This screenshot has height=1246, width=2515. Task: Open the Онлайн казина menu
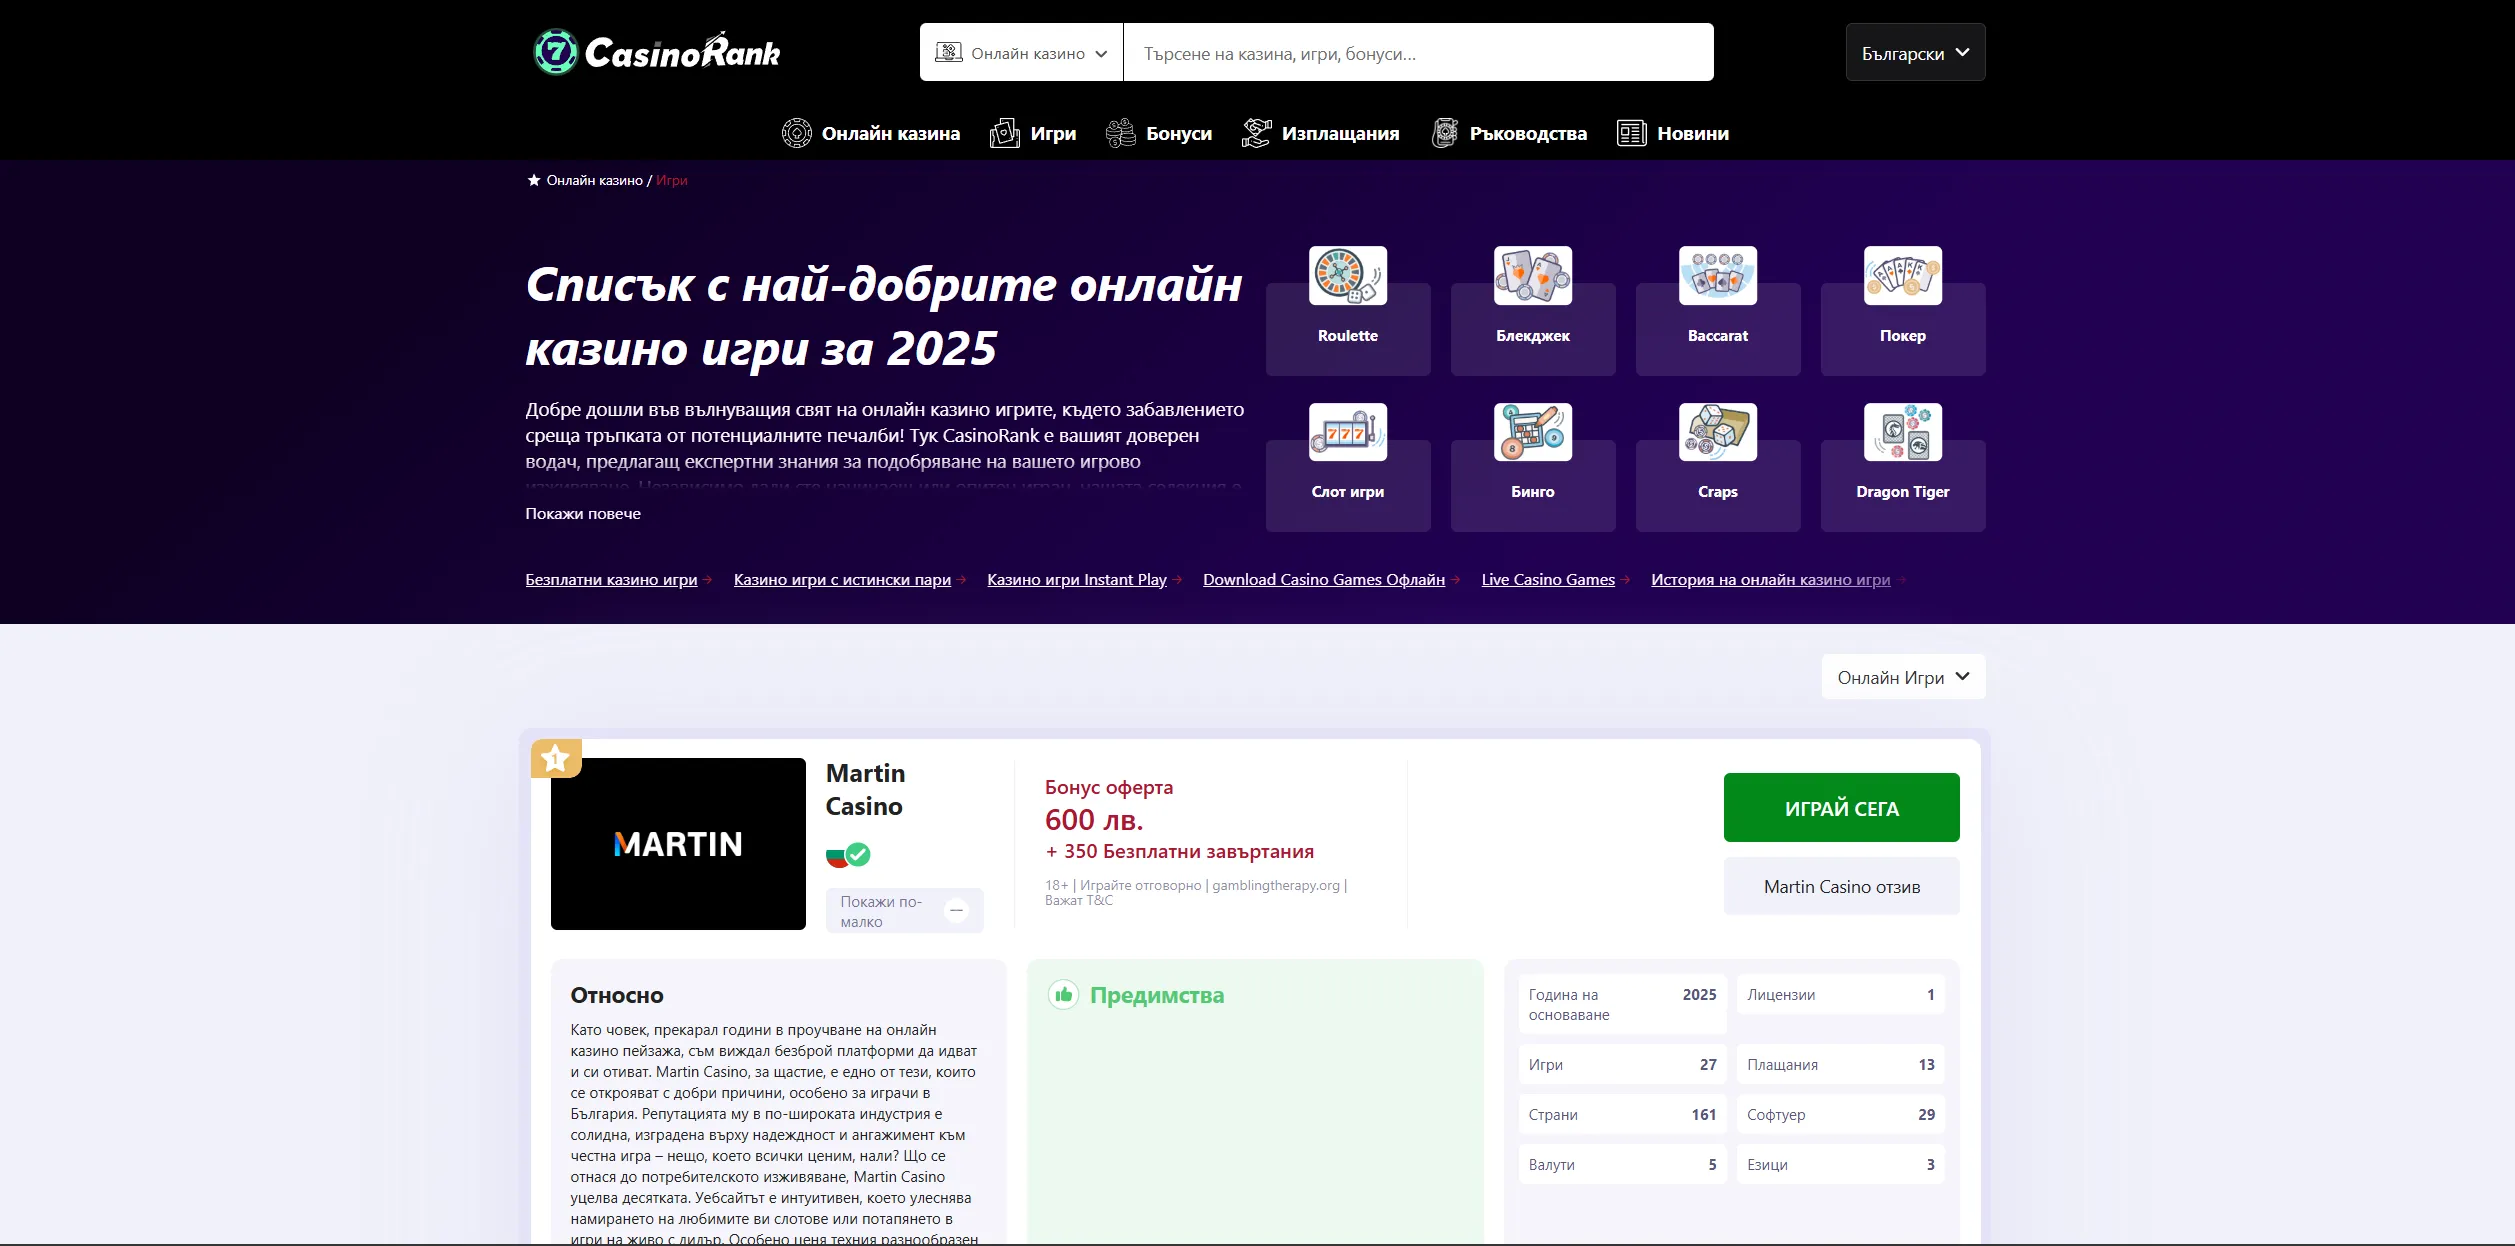(870, 133)
